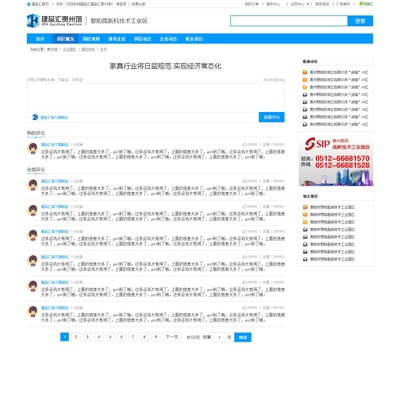Click 贵州馆 in the breadcrumb

pos(52,49)
